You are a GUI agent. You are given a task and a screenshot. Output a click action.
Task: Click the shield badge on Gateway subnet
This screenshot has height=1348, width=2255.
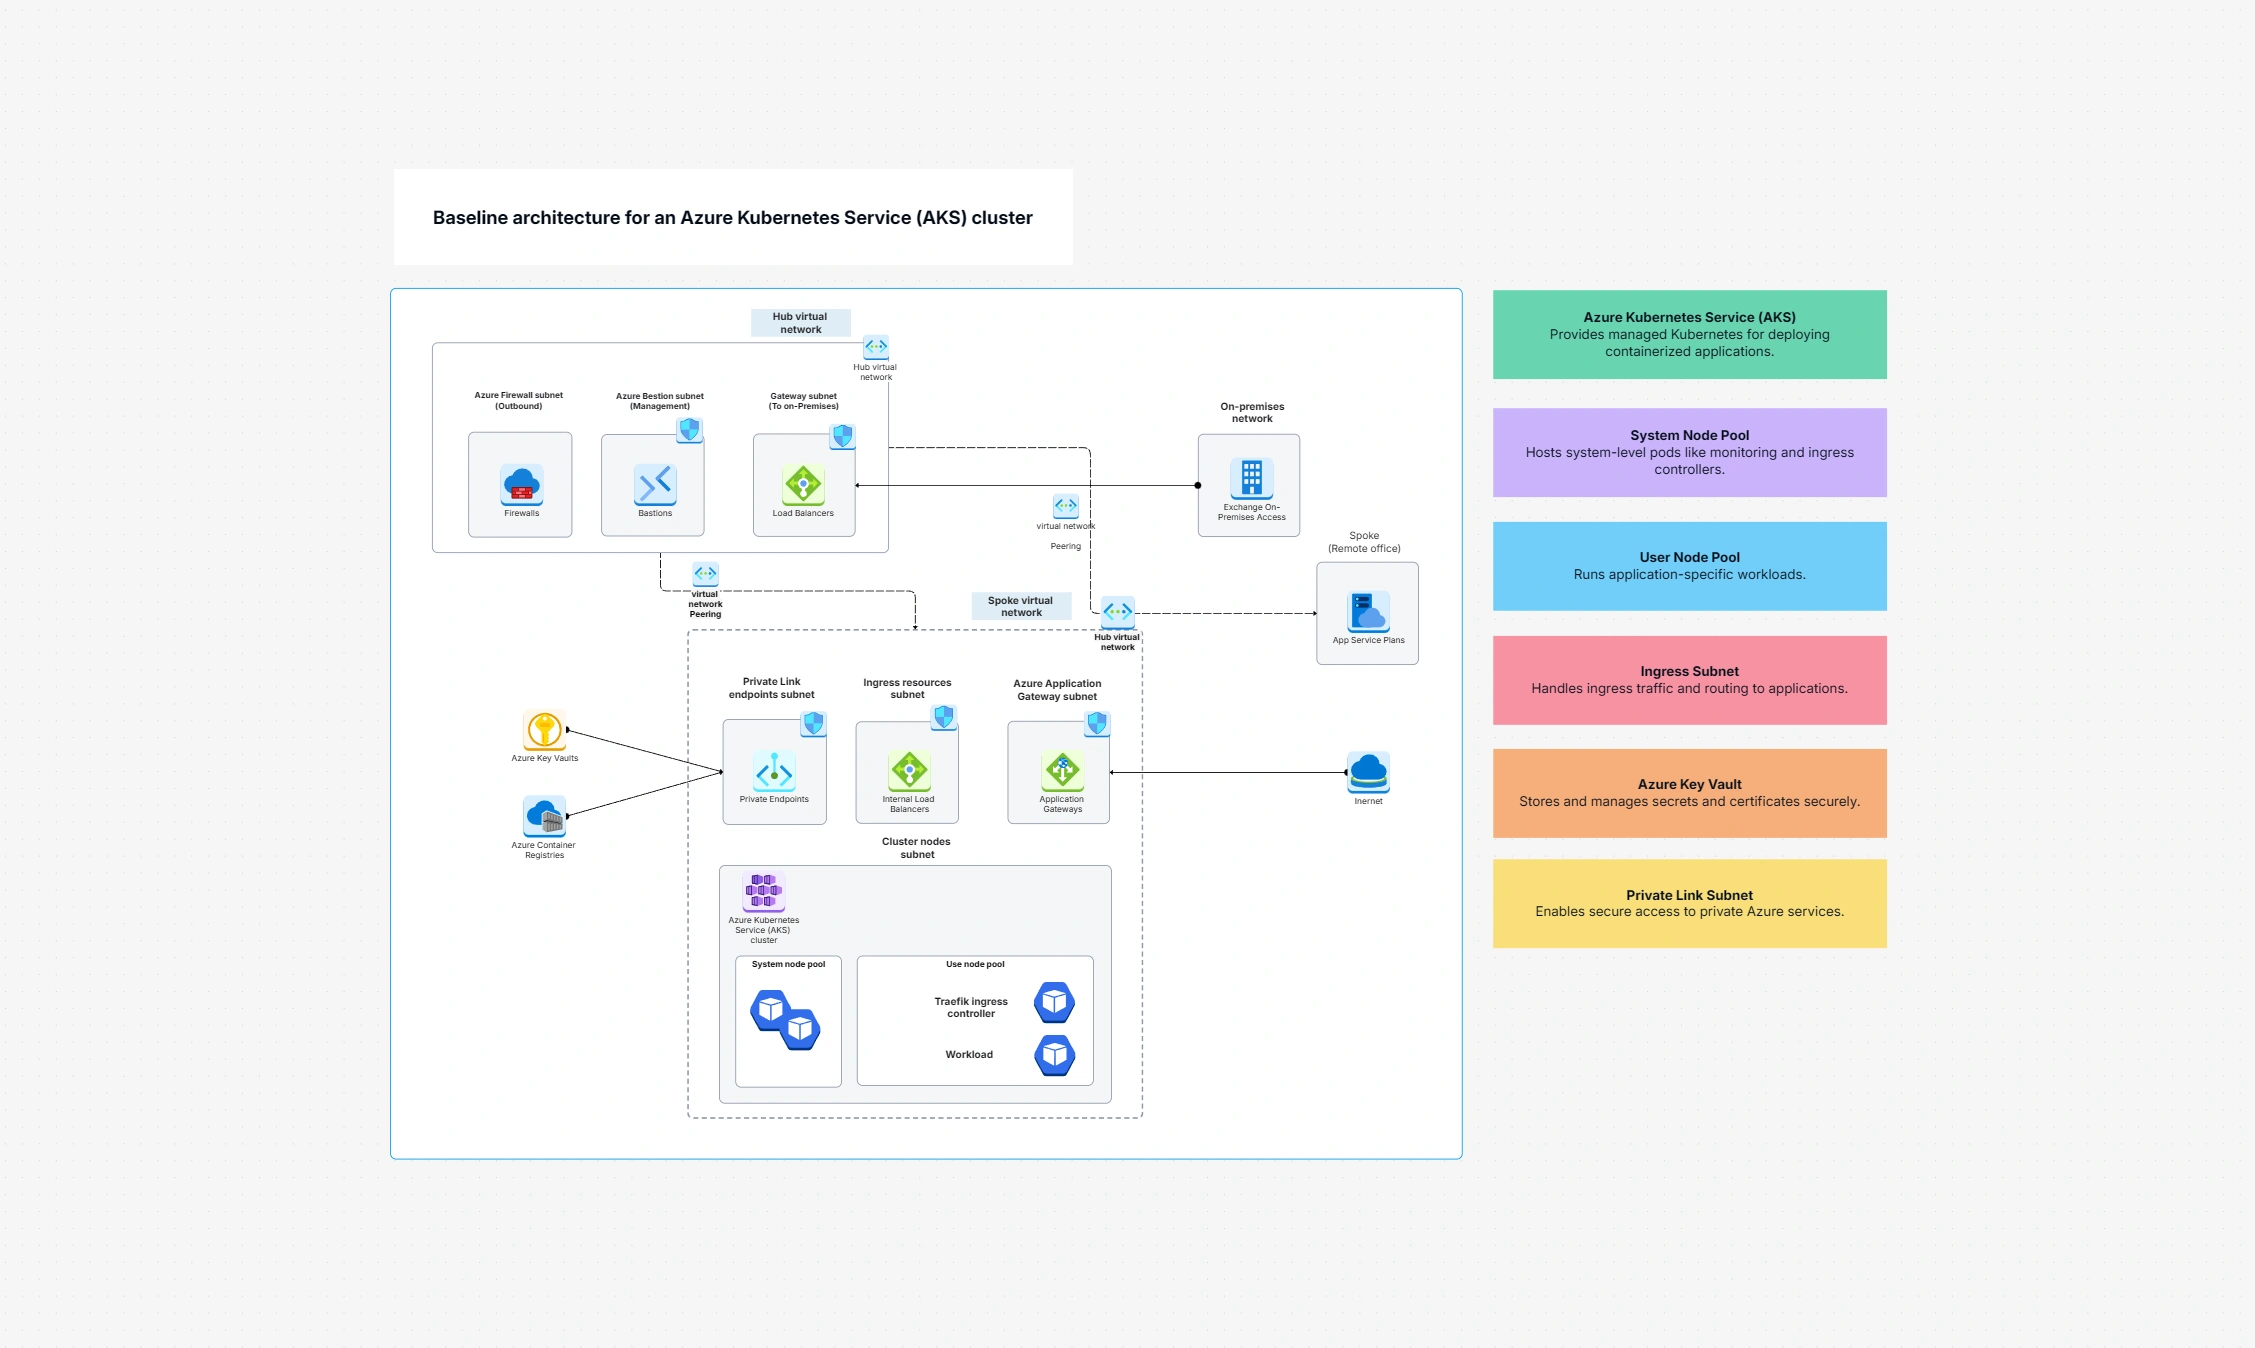840,435
